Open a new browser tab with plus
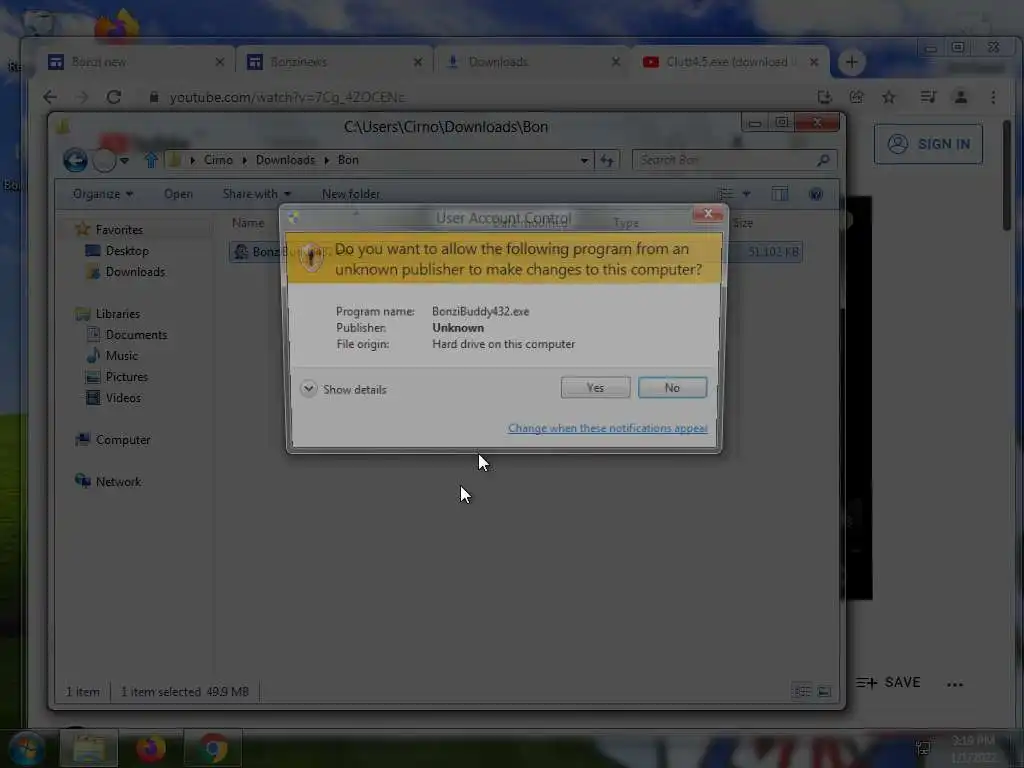 click(851, 62)
